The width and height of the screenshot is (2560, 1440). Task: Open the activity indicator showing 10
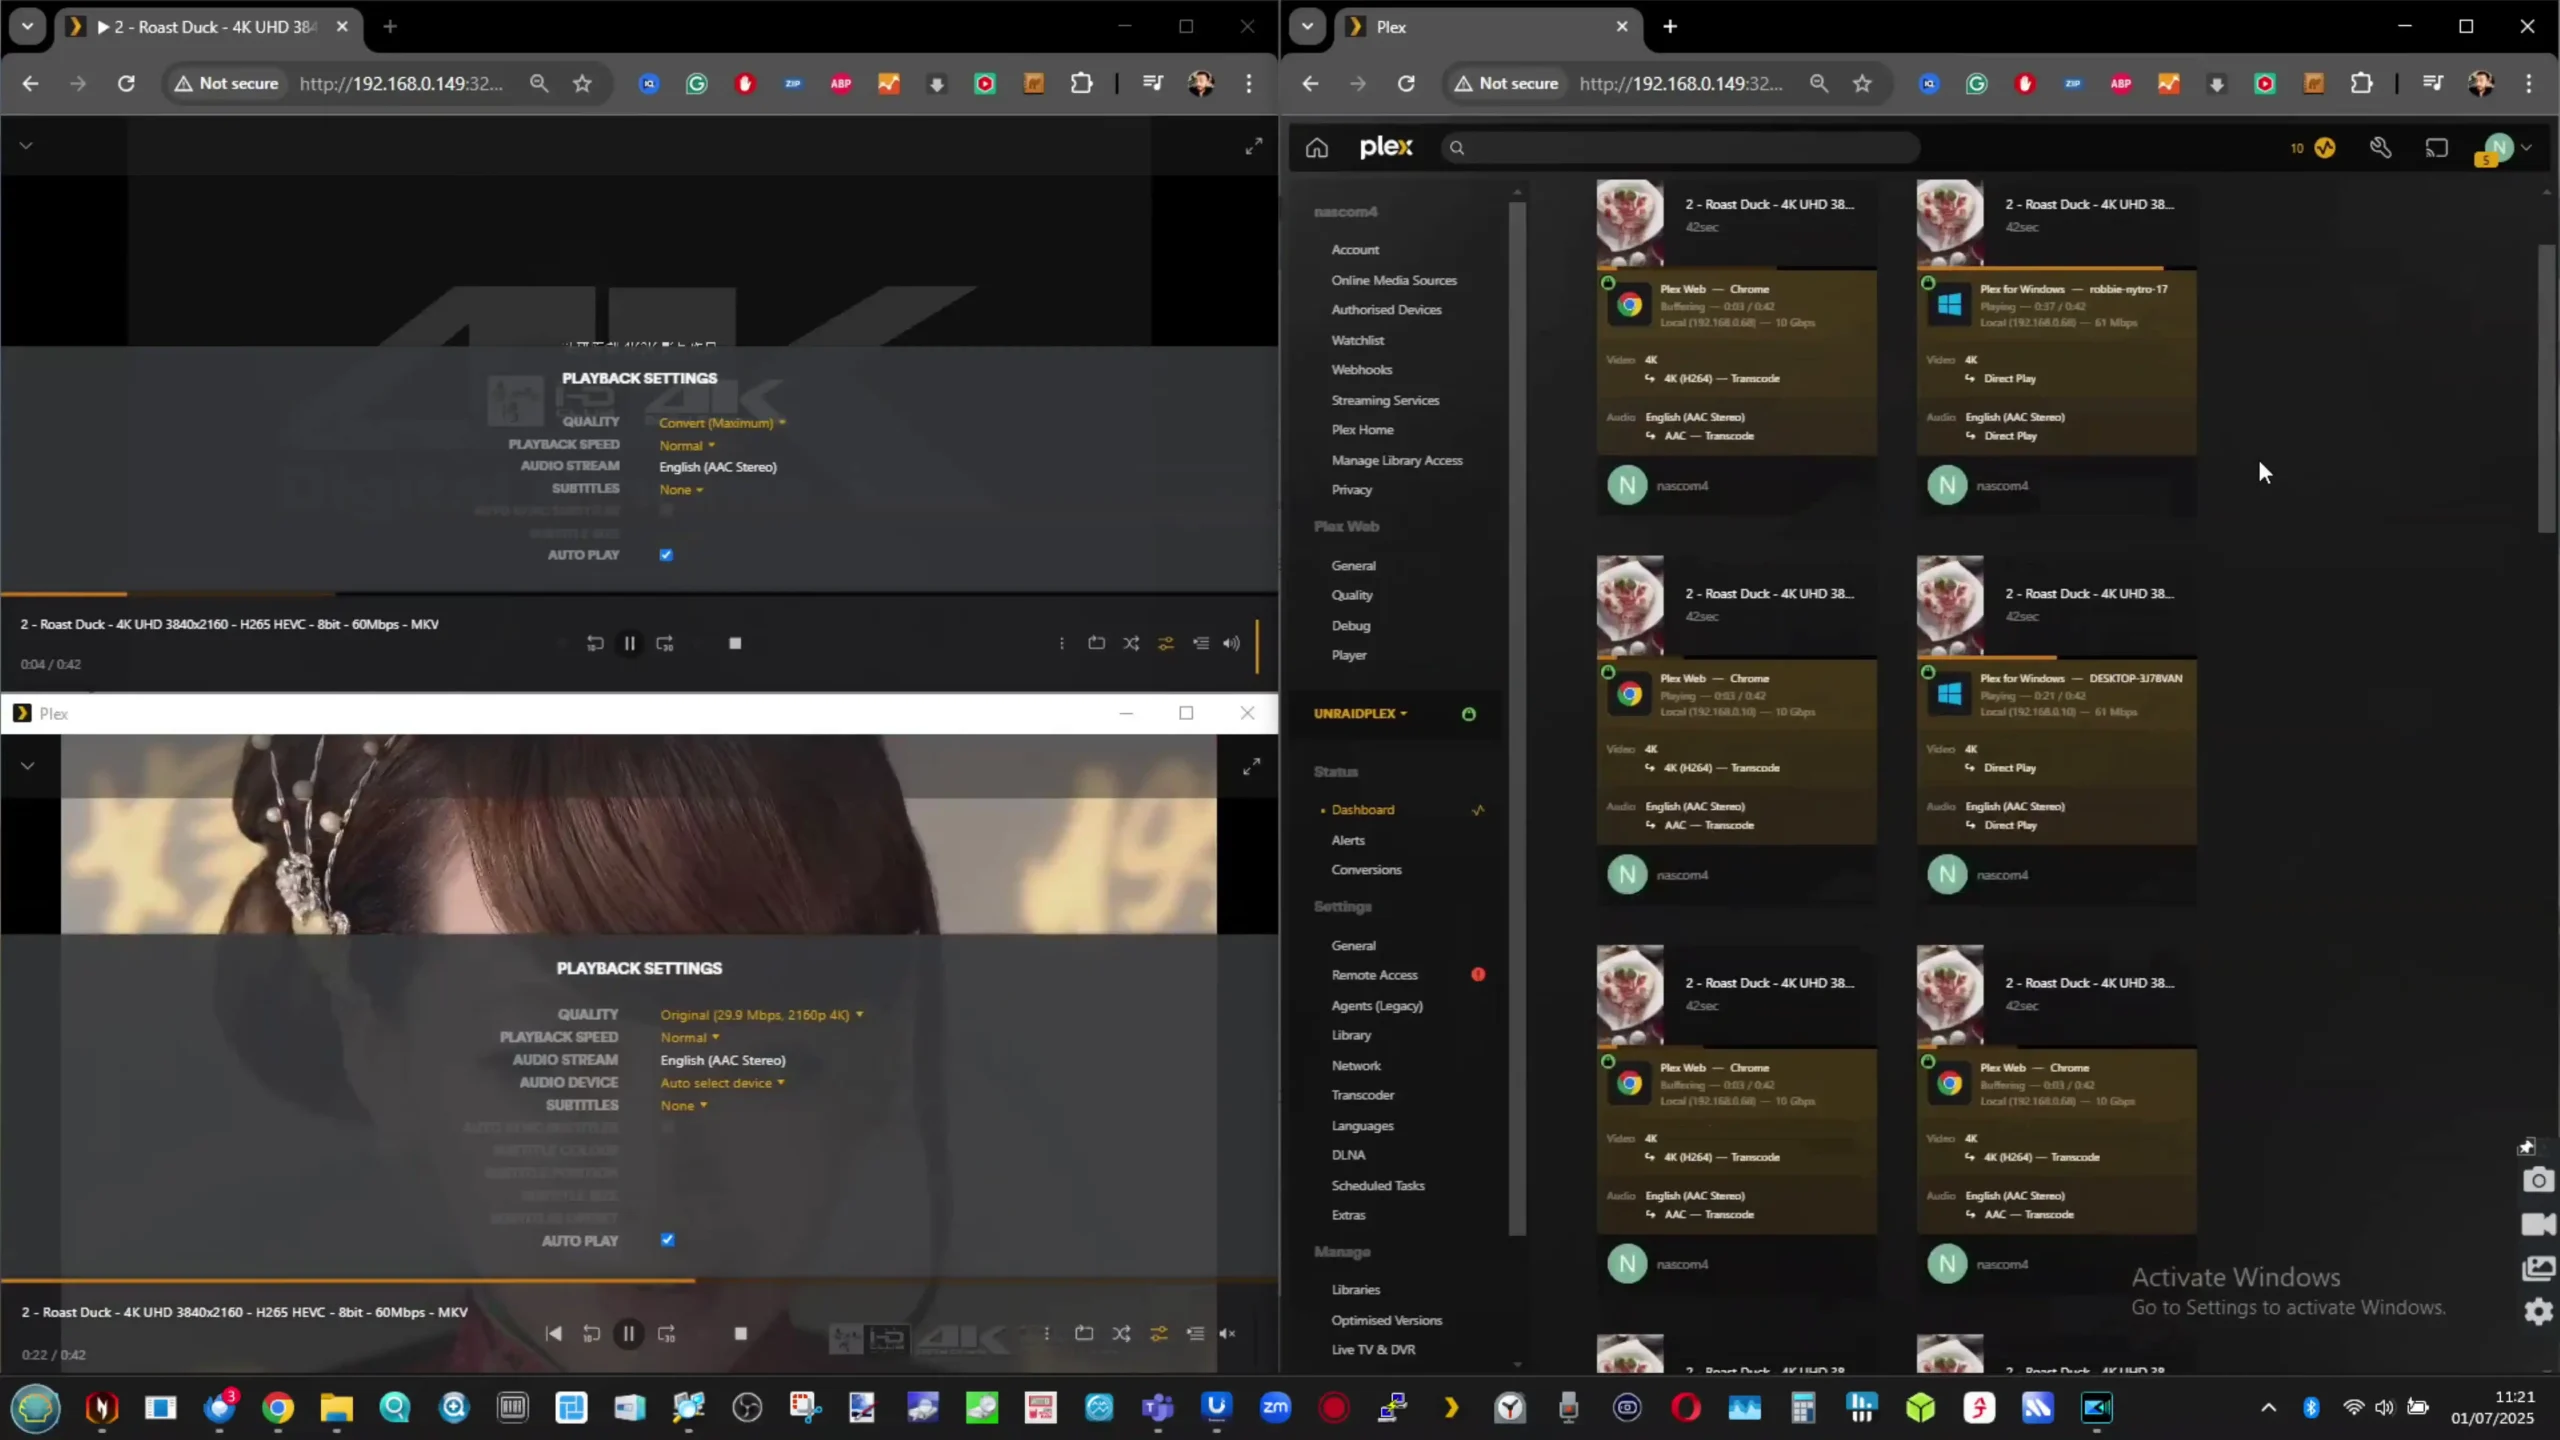coord(2312,148)
